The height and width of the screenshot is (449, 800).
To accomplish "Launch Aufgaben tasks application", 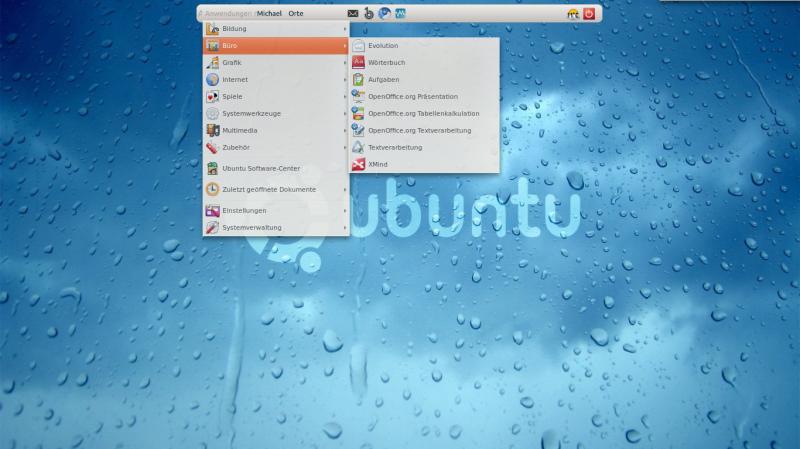I will pos(424,80).
